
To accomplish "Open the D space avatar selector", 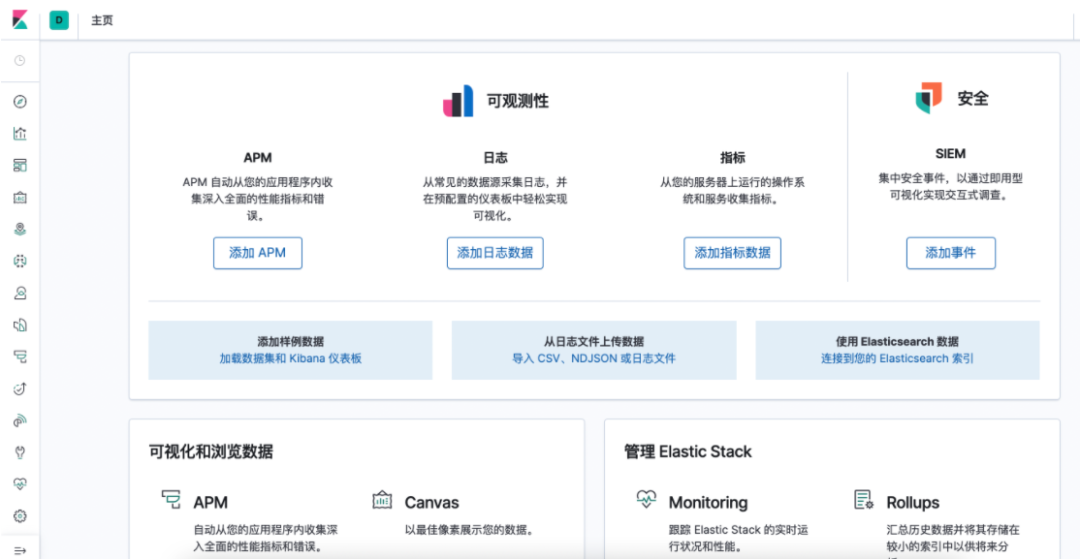I will tap(59, 21).
